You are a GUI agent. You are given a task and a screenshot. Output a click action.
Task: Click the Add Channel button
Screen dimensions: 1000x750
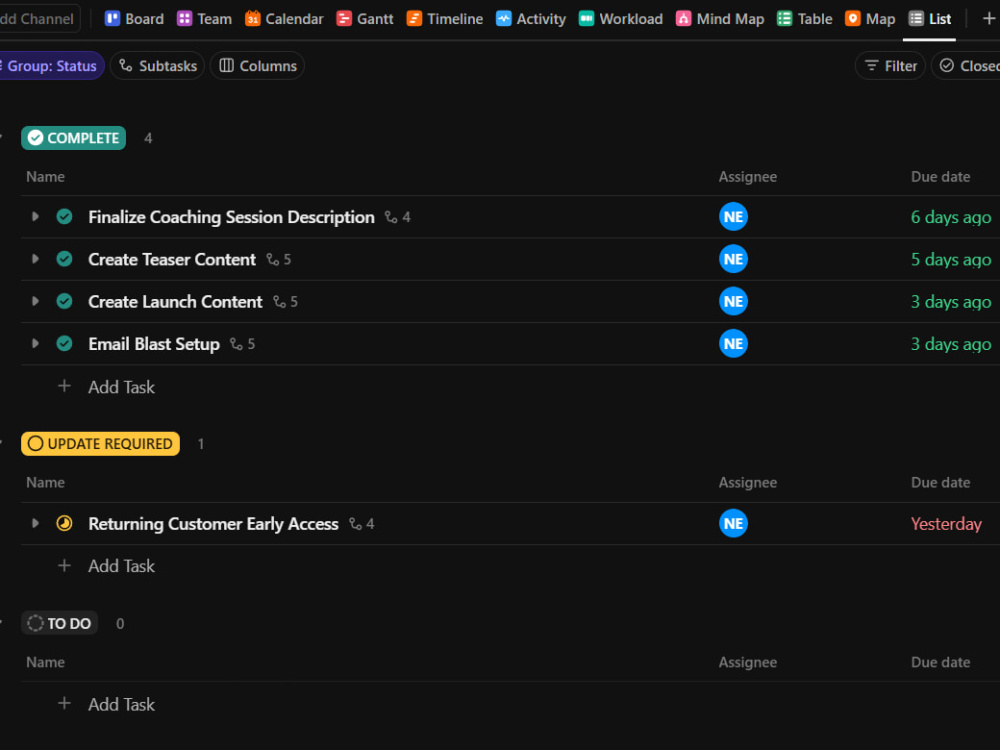pyautogui.click(x=38, y=18)
